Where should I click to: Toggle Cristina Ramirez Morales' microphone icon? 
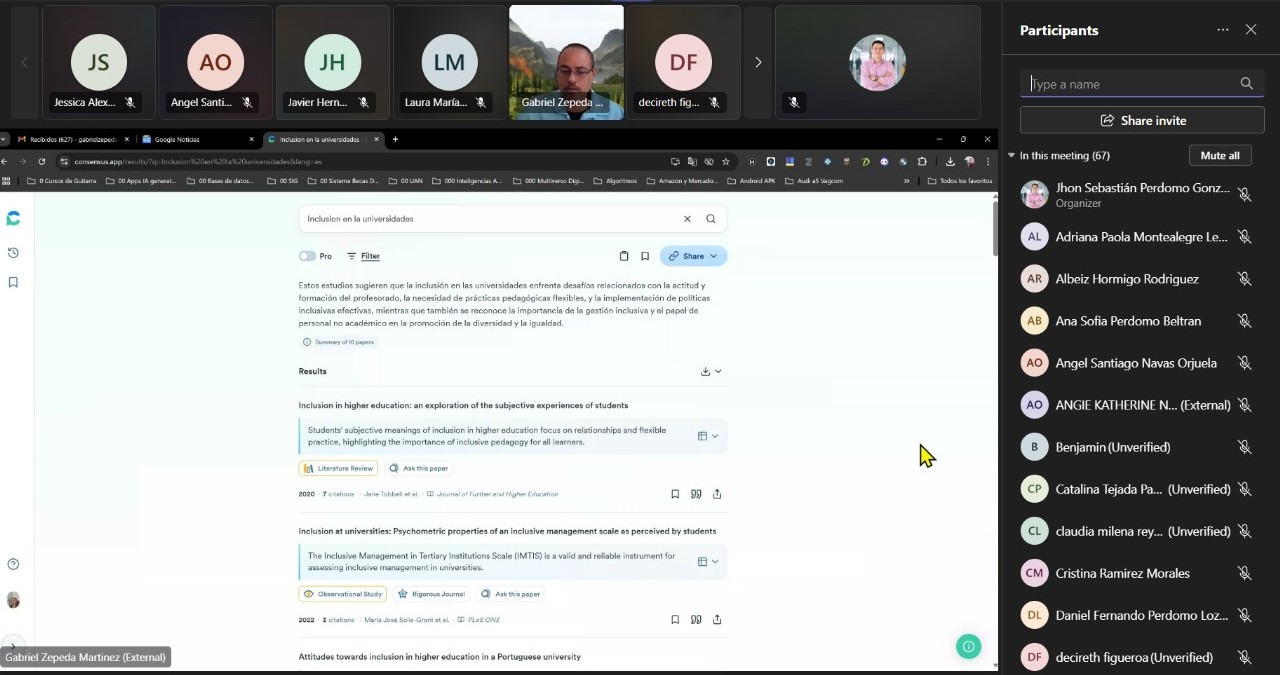[1244, 573]
